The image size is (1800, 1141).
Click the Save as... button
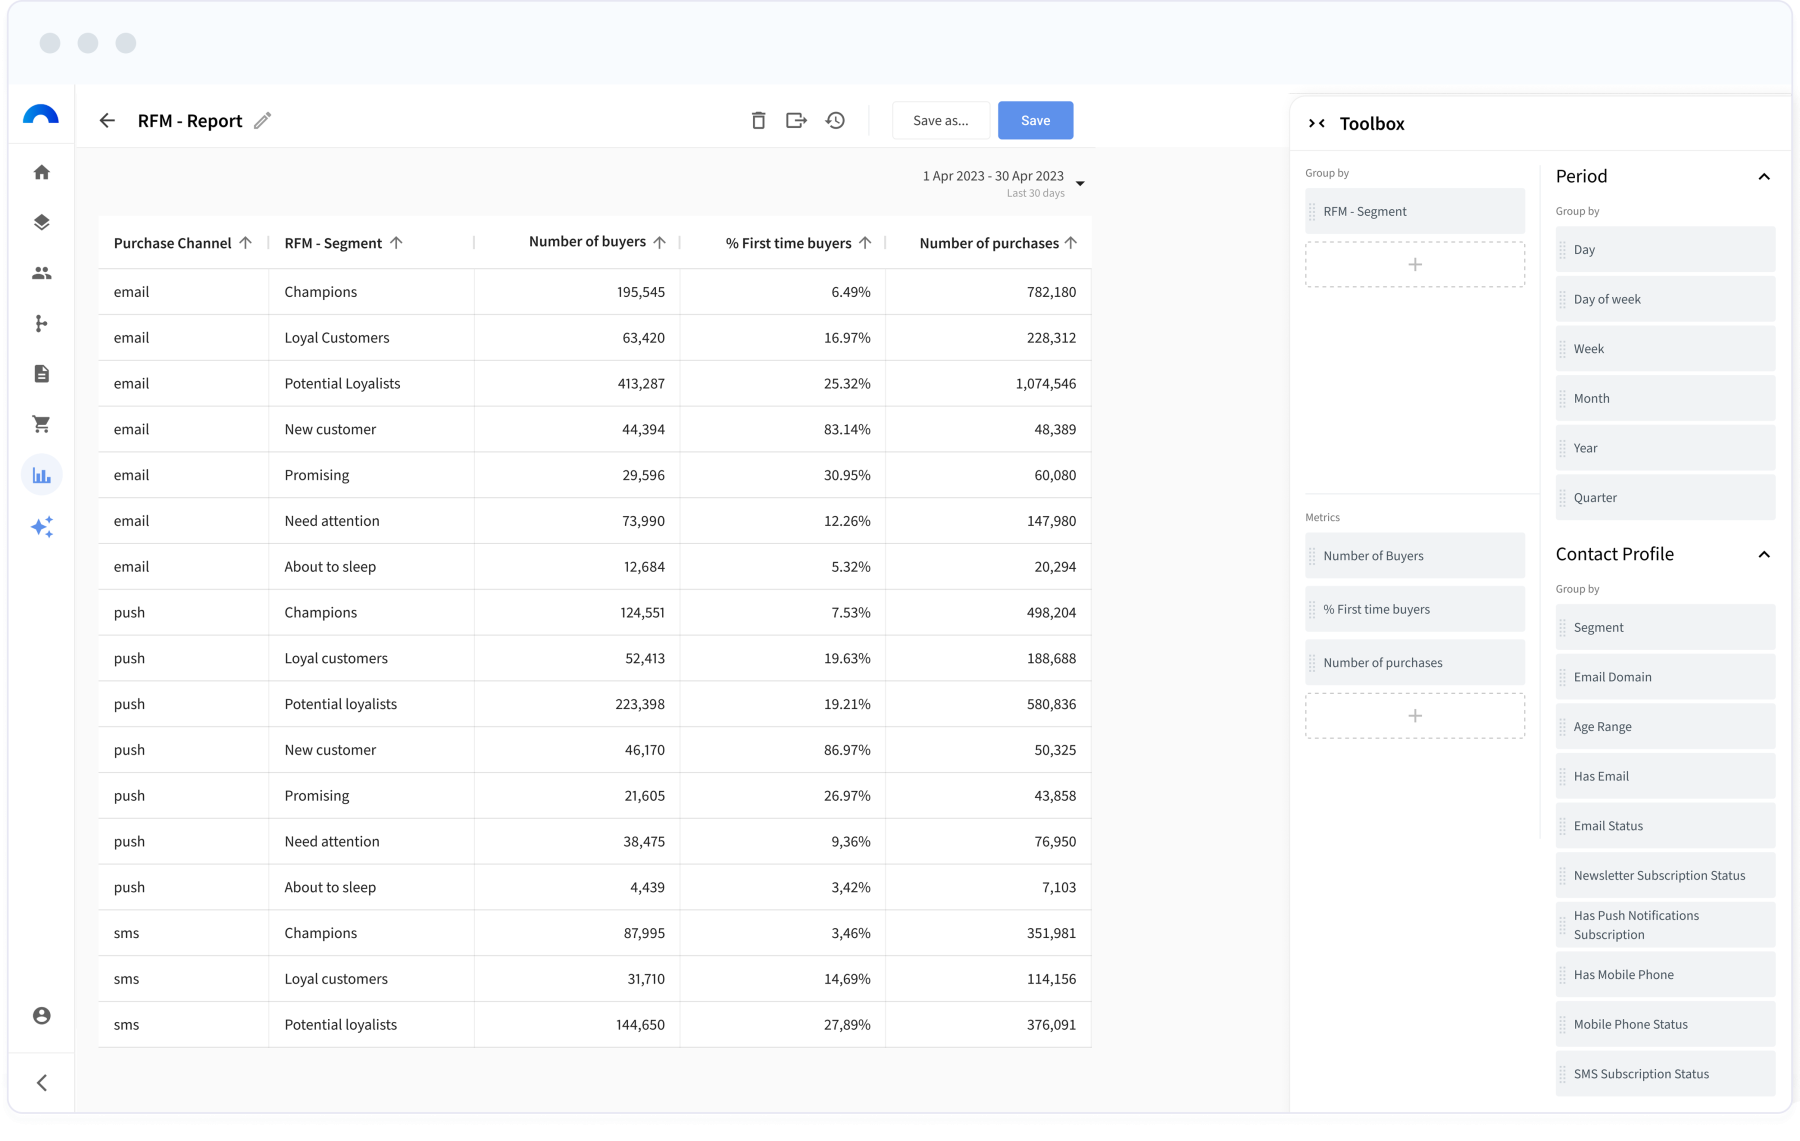[x=940, y=121]
